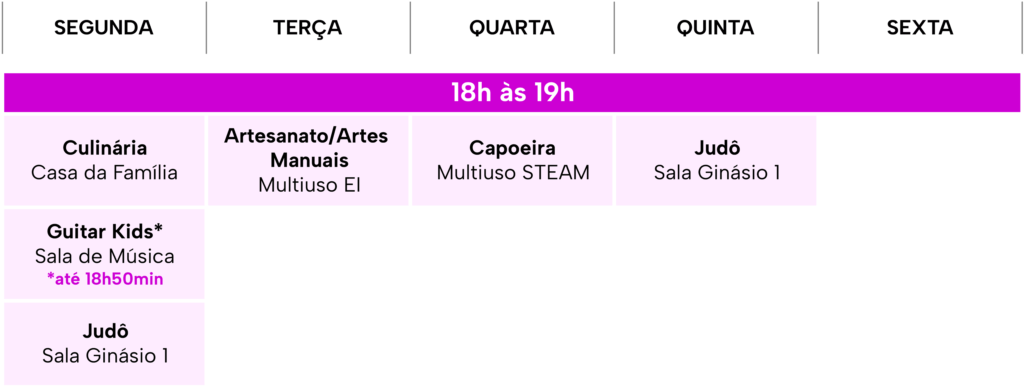
Task: Open the Culinária activity card
Action: tap(104, 161)
